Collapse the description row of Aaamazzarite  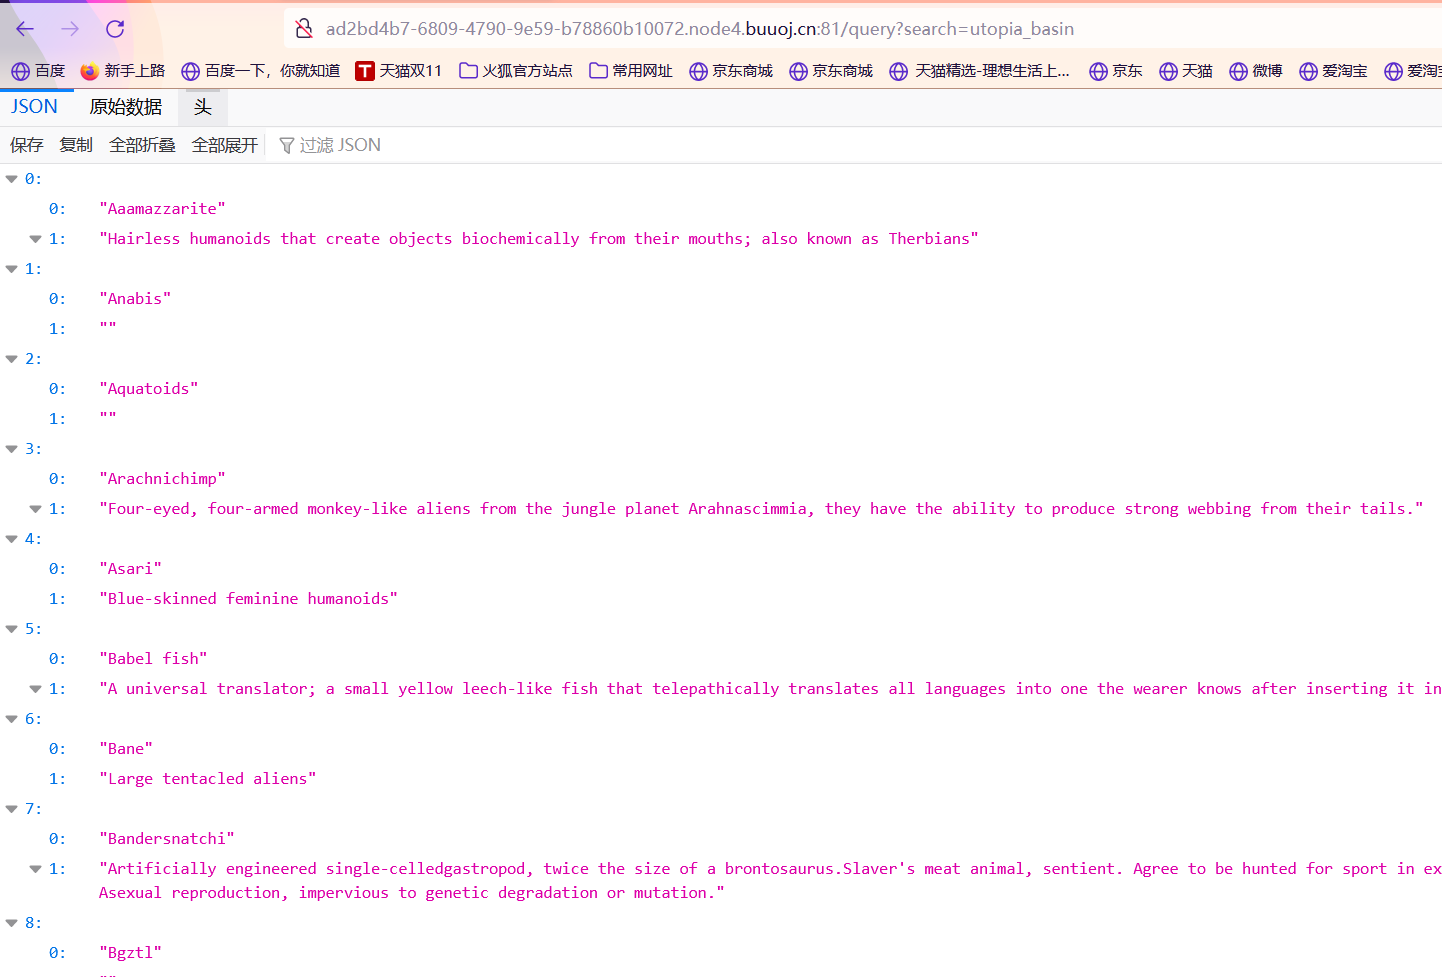[36, 239]
